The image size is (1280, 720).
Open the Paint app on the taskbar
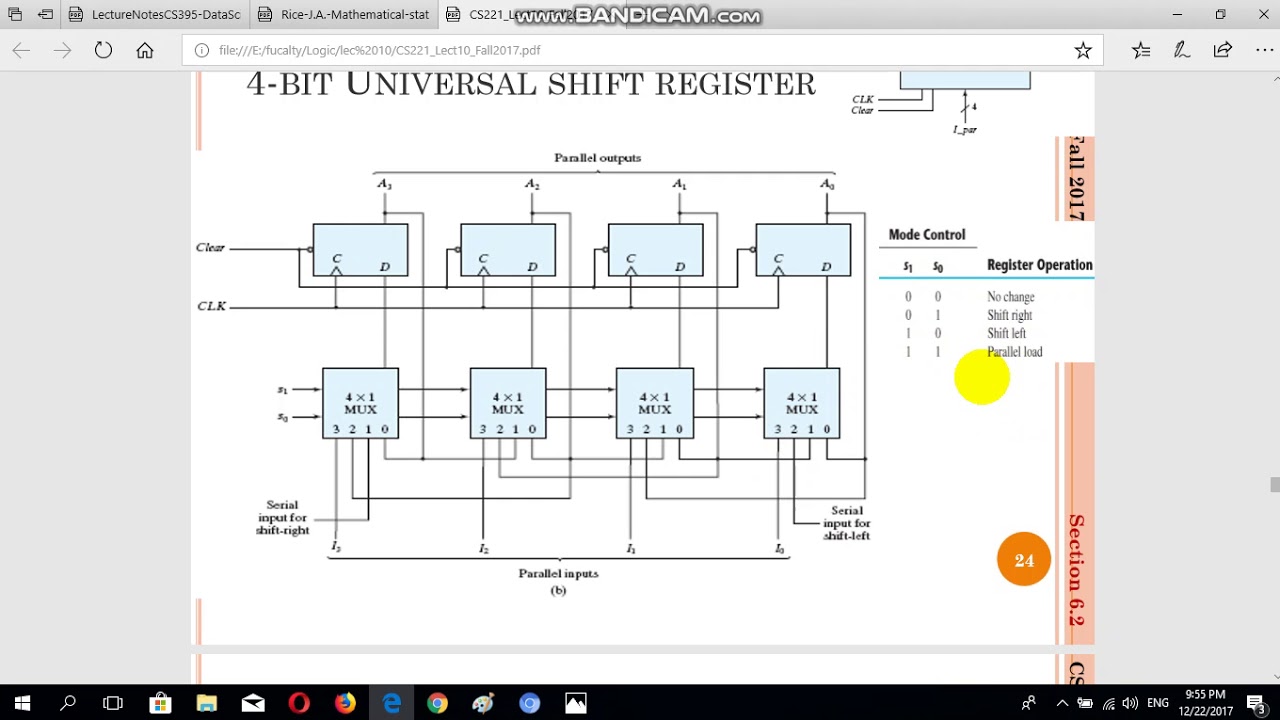tap(483, 703)
